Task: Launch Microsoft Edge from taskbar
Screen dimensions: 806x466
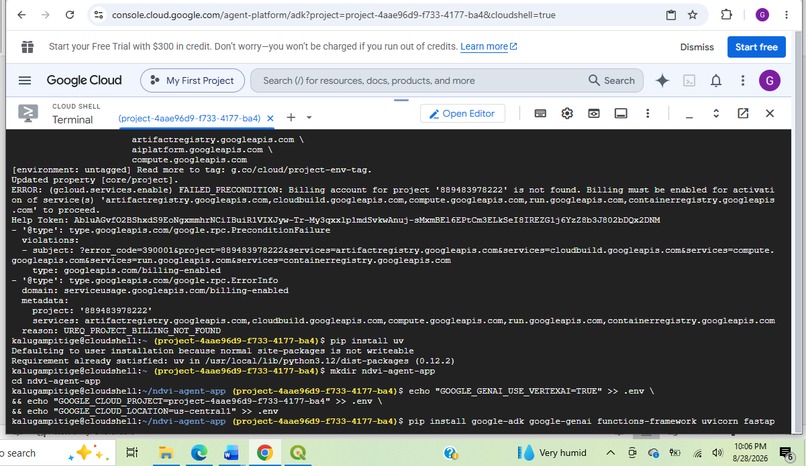Action: pyautogui.click(x=199, y=453)
